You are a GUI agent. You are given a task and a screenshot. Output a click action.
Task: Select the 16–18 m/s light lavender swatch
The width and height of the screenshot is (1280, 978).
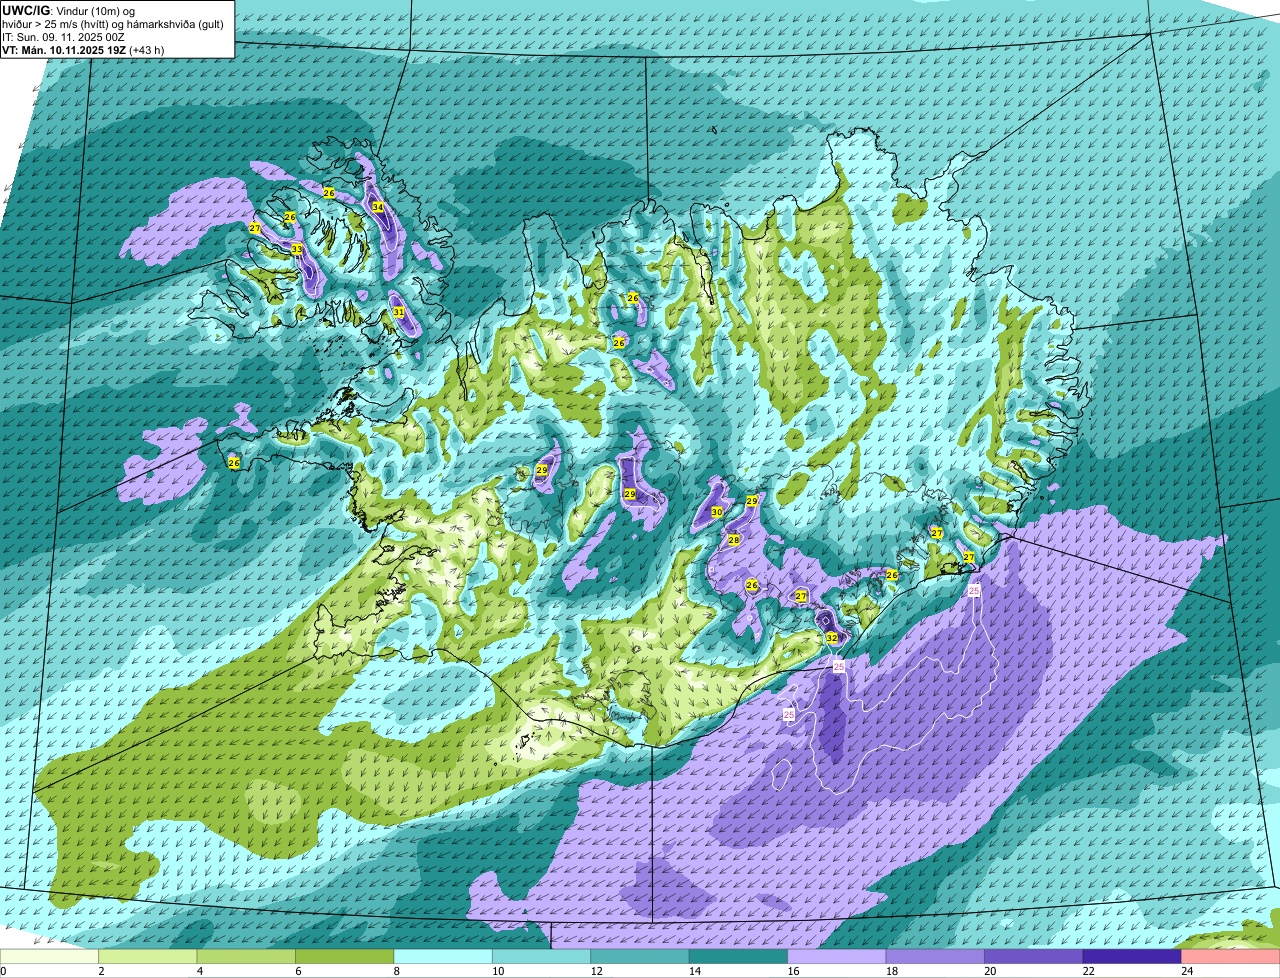pos(837,956)
